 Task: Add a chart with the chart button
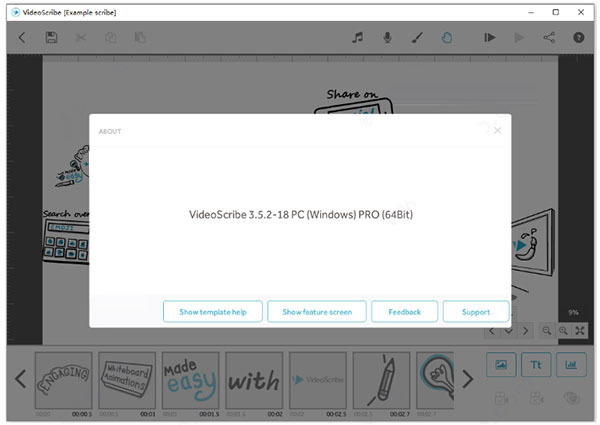[x=571, y=365]
